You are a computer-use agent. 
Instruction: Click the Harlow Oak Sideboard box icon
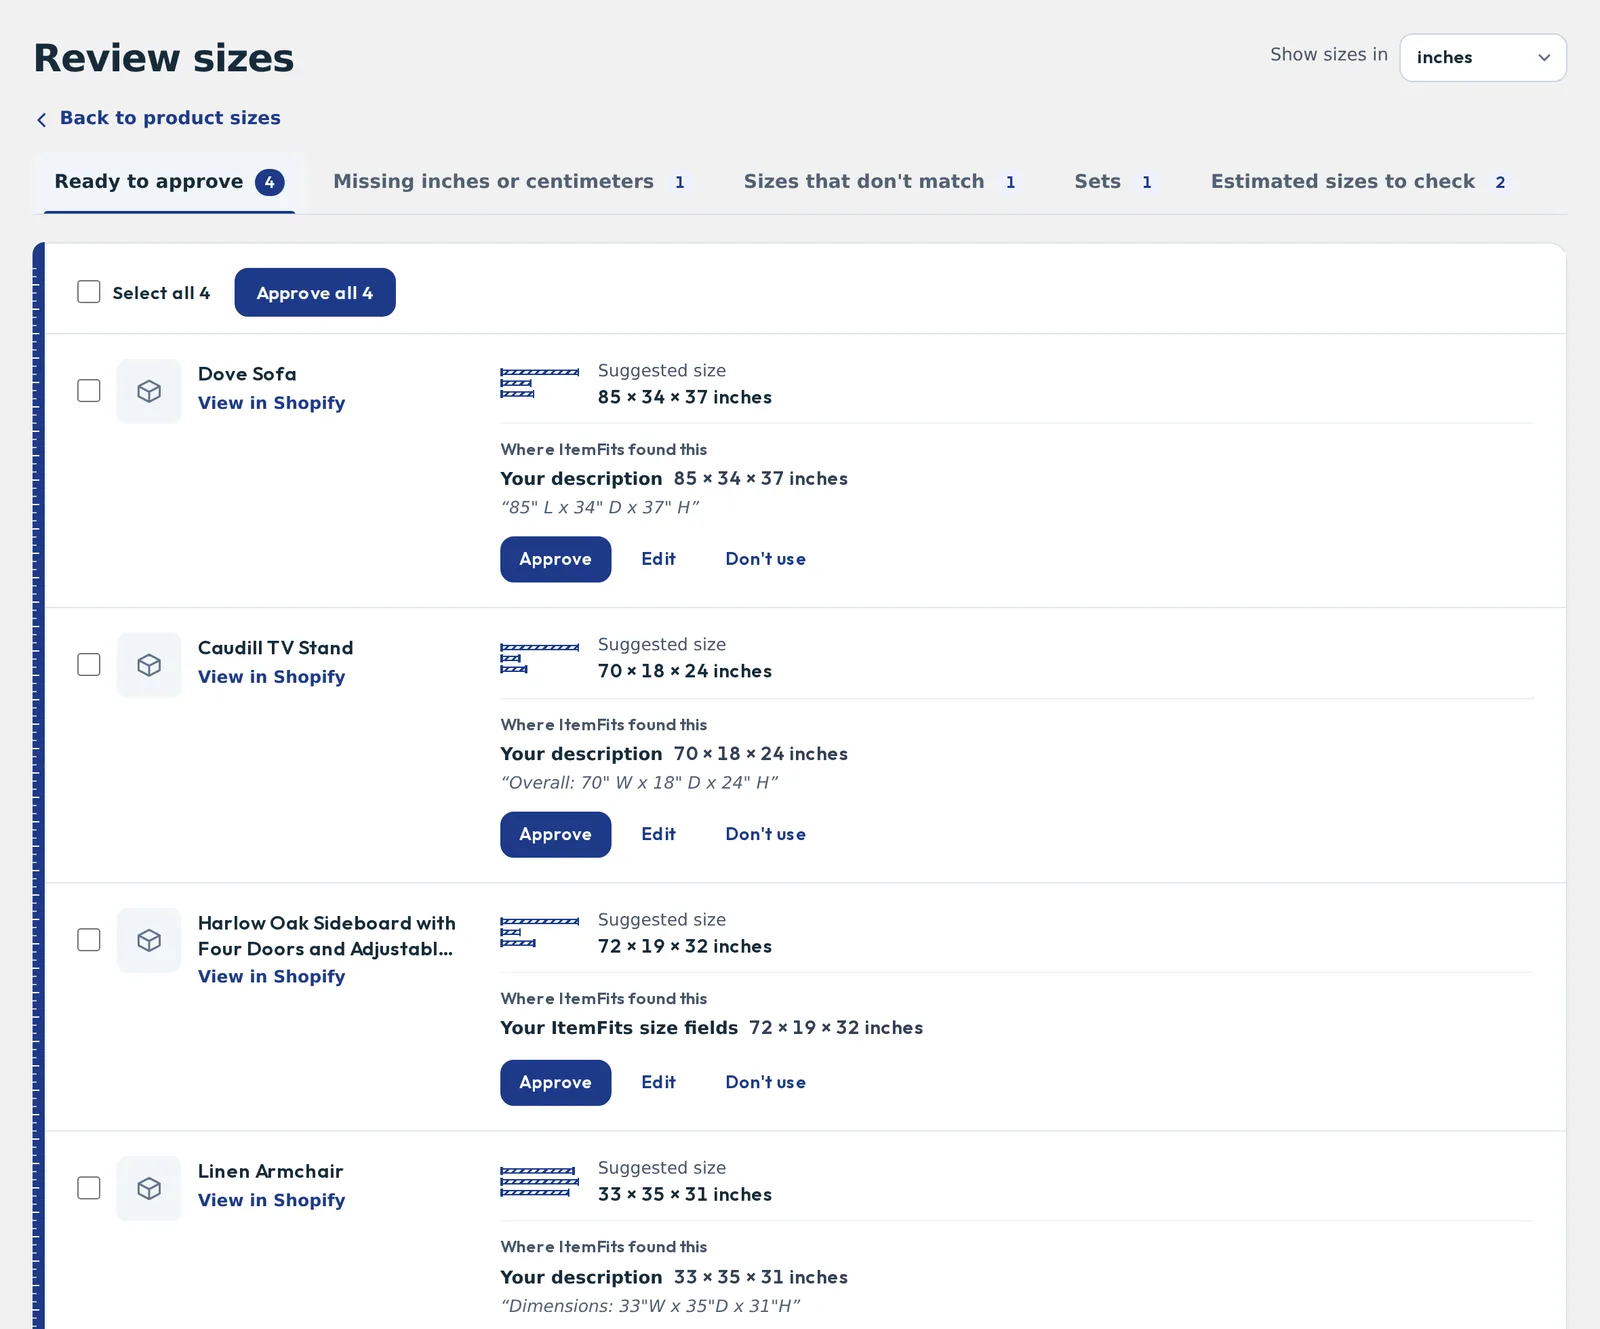click(x=149, y=940)
